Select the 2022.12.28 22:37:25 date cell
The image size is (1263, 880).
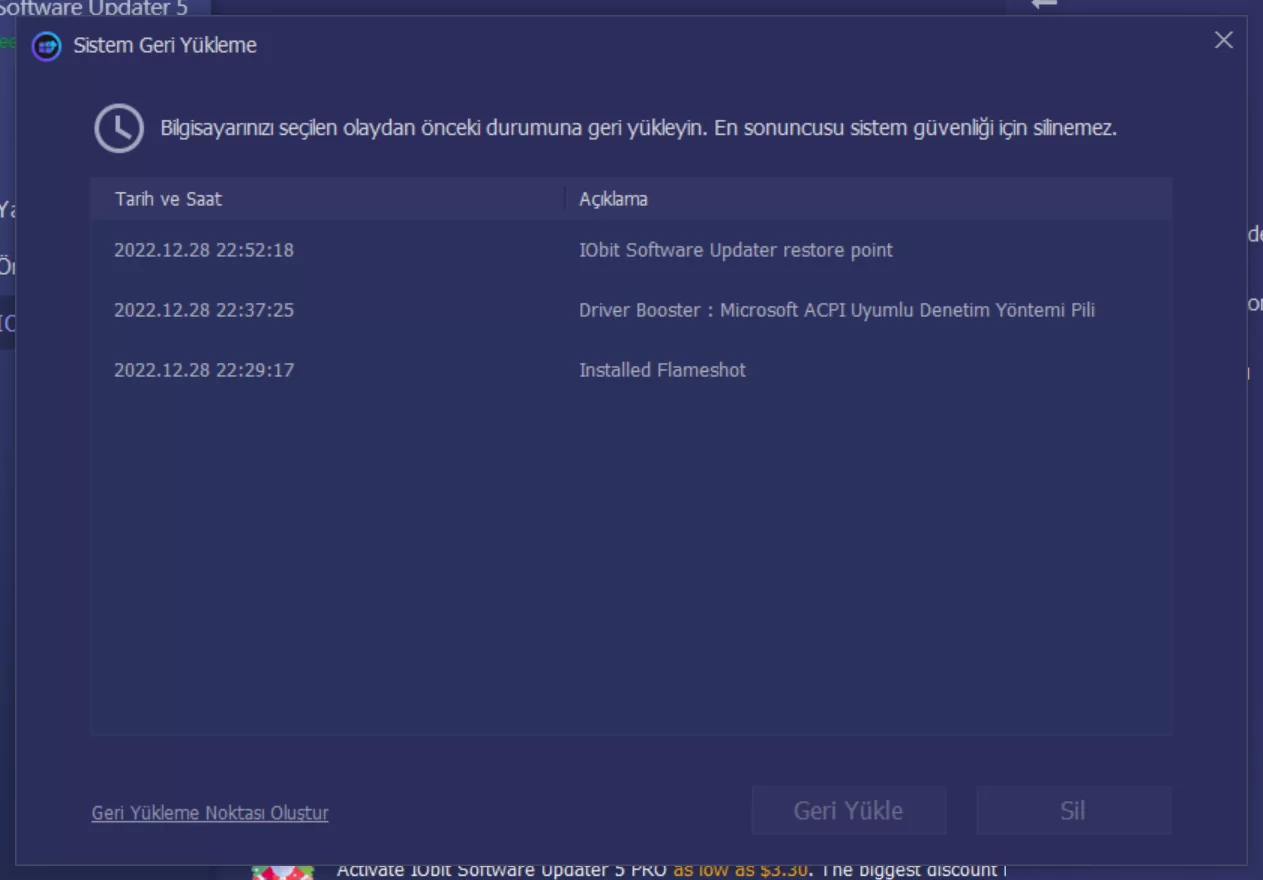click(x=204, y=310)
